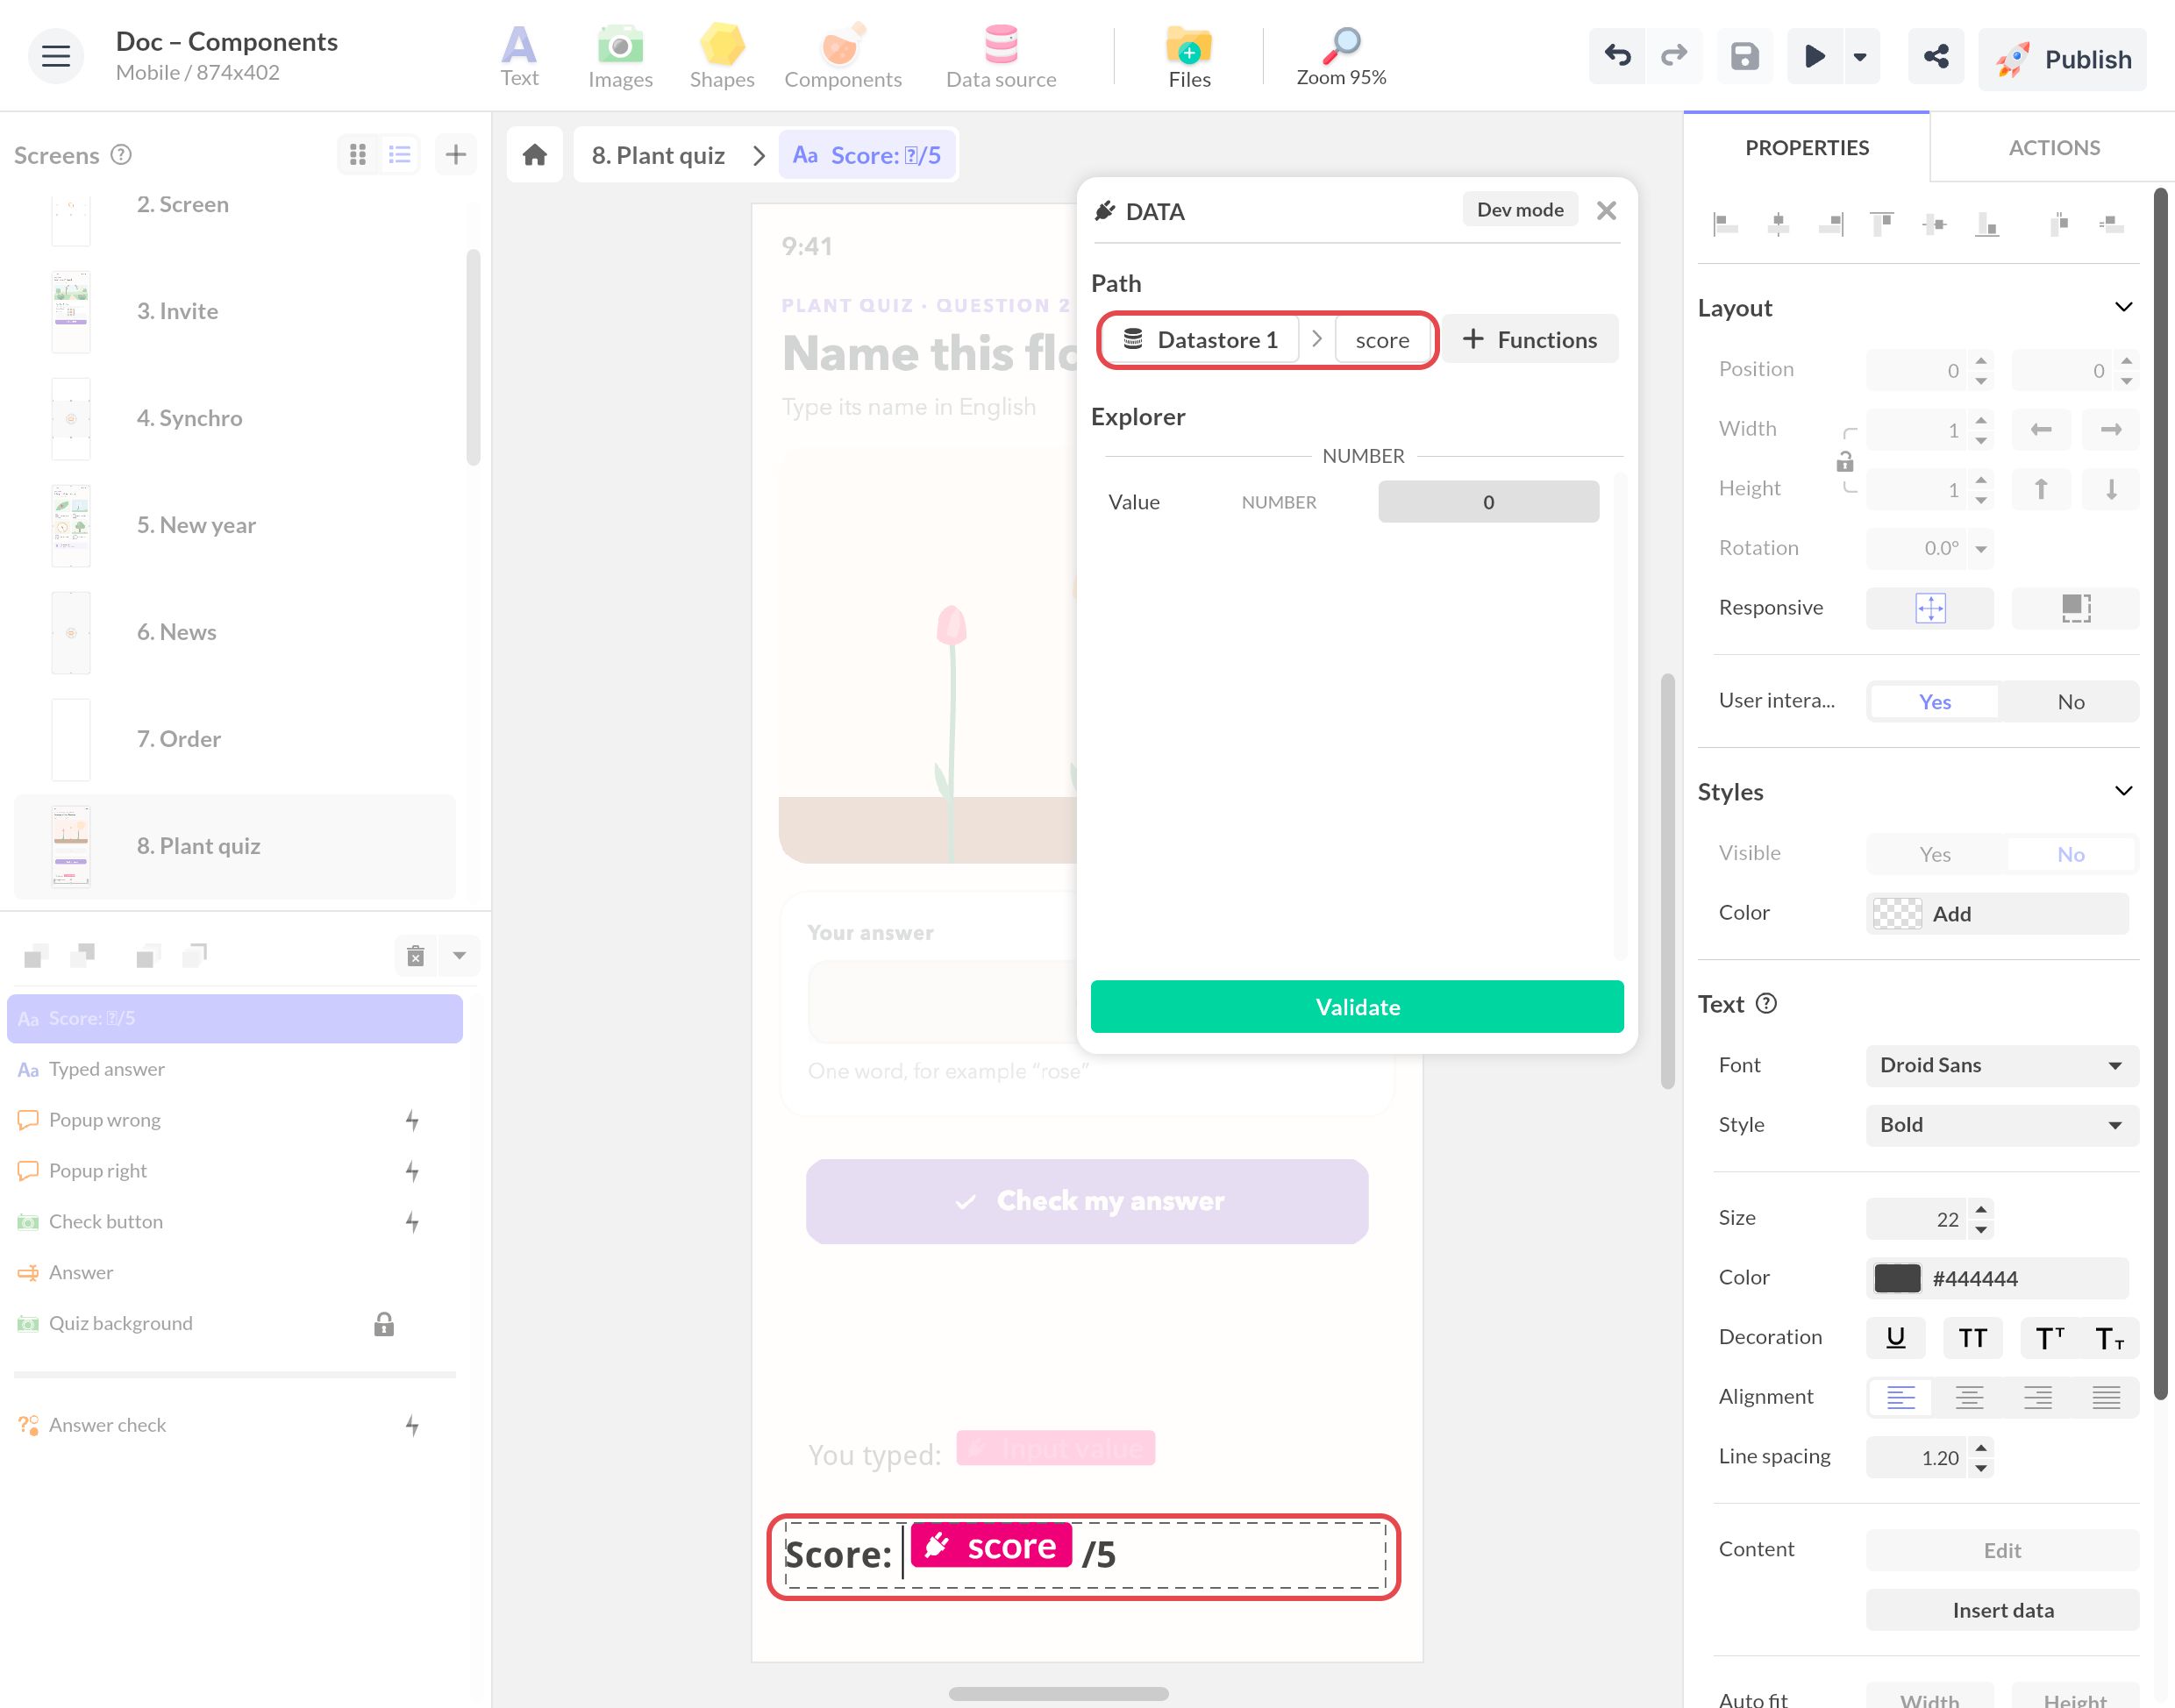The image size is (2175, 1708).
Task: Save the project with the disk icon
Action: (1745, 57)
